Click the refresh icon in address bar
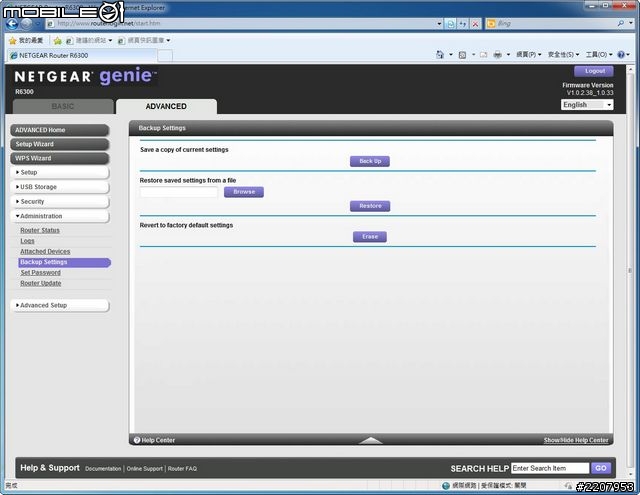Image resolution: width=640 pixels, height=495 pixels. pos(463,24)
